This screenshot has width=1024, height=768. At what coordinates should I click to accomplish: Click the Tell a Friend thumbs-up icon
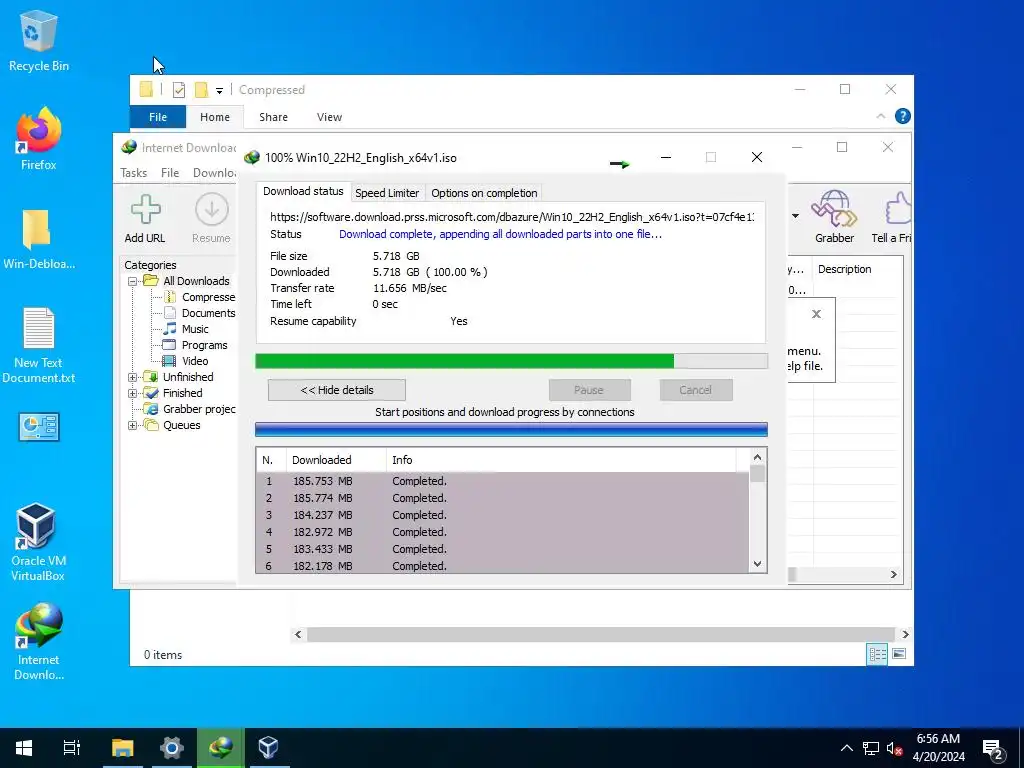click(x=898, y=208)
